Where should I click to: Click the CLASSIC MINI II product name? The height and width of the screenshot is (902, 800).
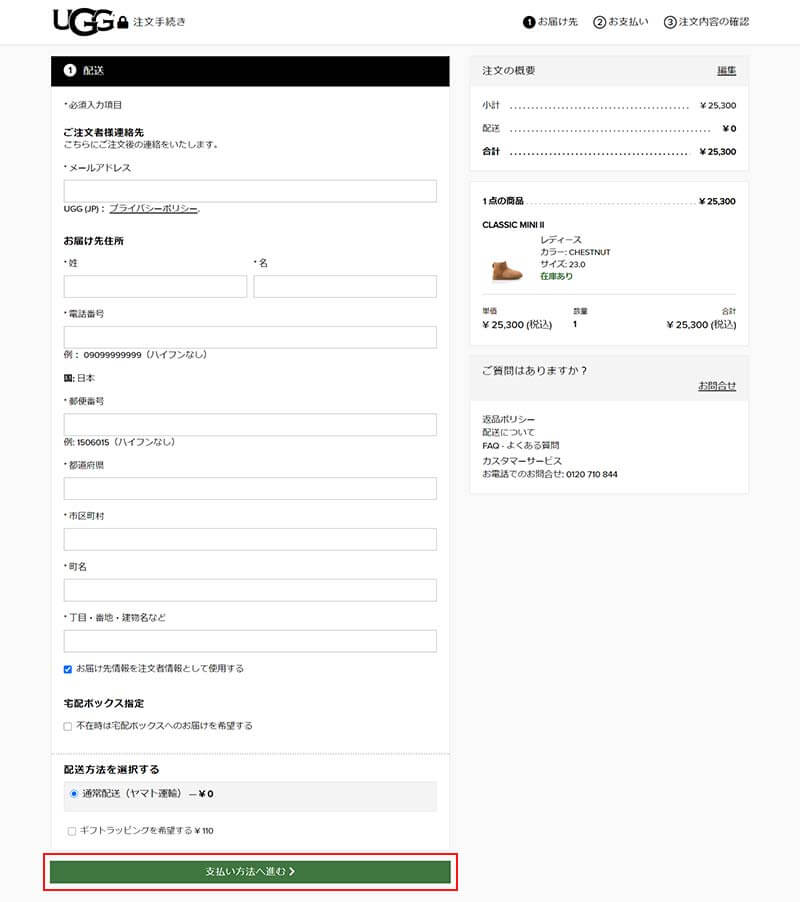click(x=513, y=225)
